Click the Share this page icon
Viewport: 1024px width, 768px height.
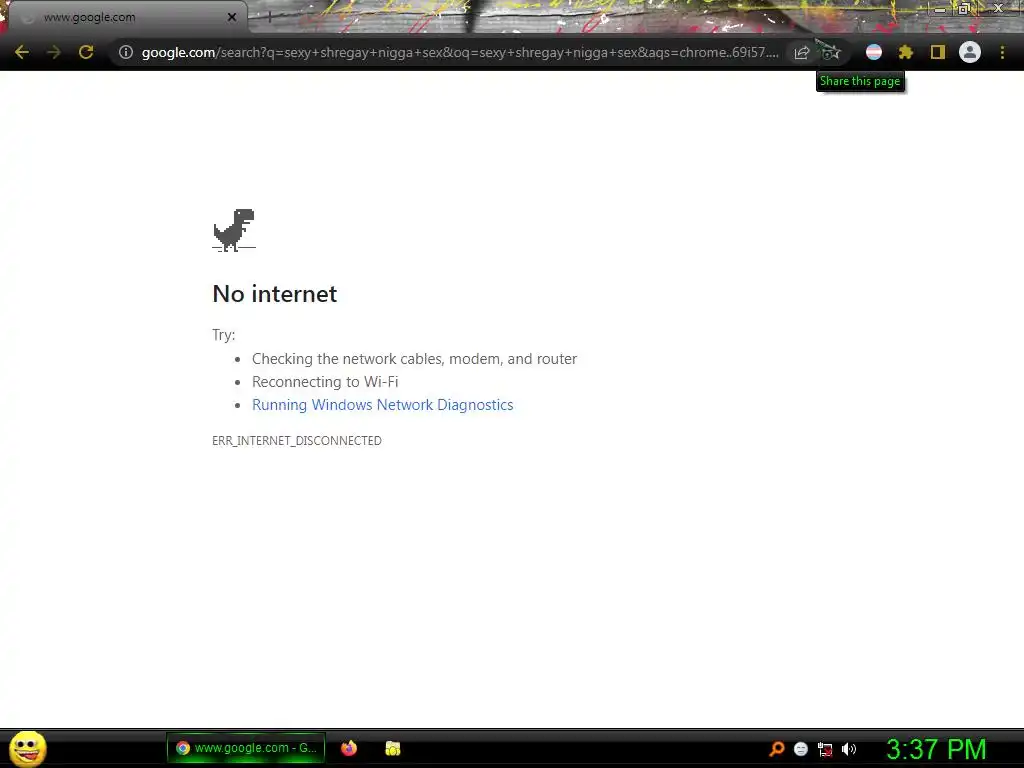coord(801,53)
